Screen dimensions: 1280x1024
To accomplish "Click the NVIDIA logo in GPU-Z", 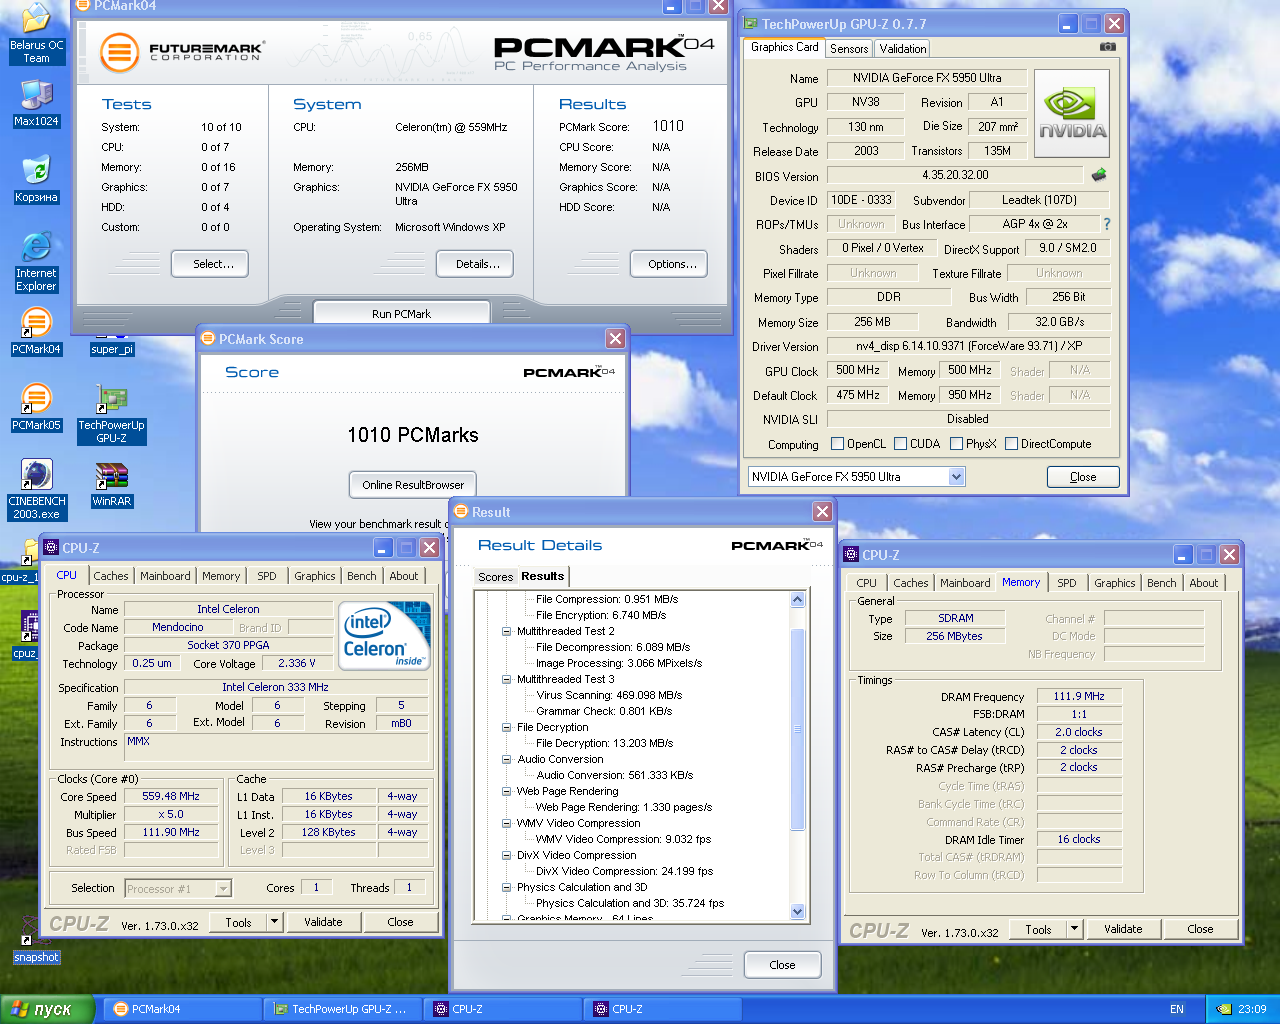I will (x=1072, y=114).
